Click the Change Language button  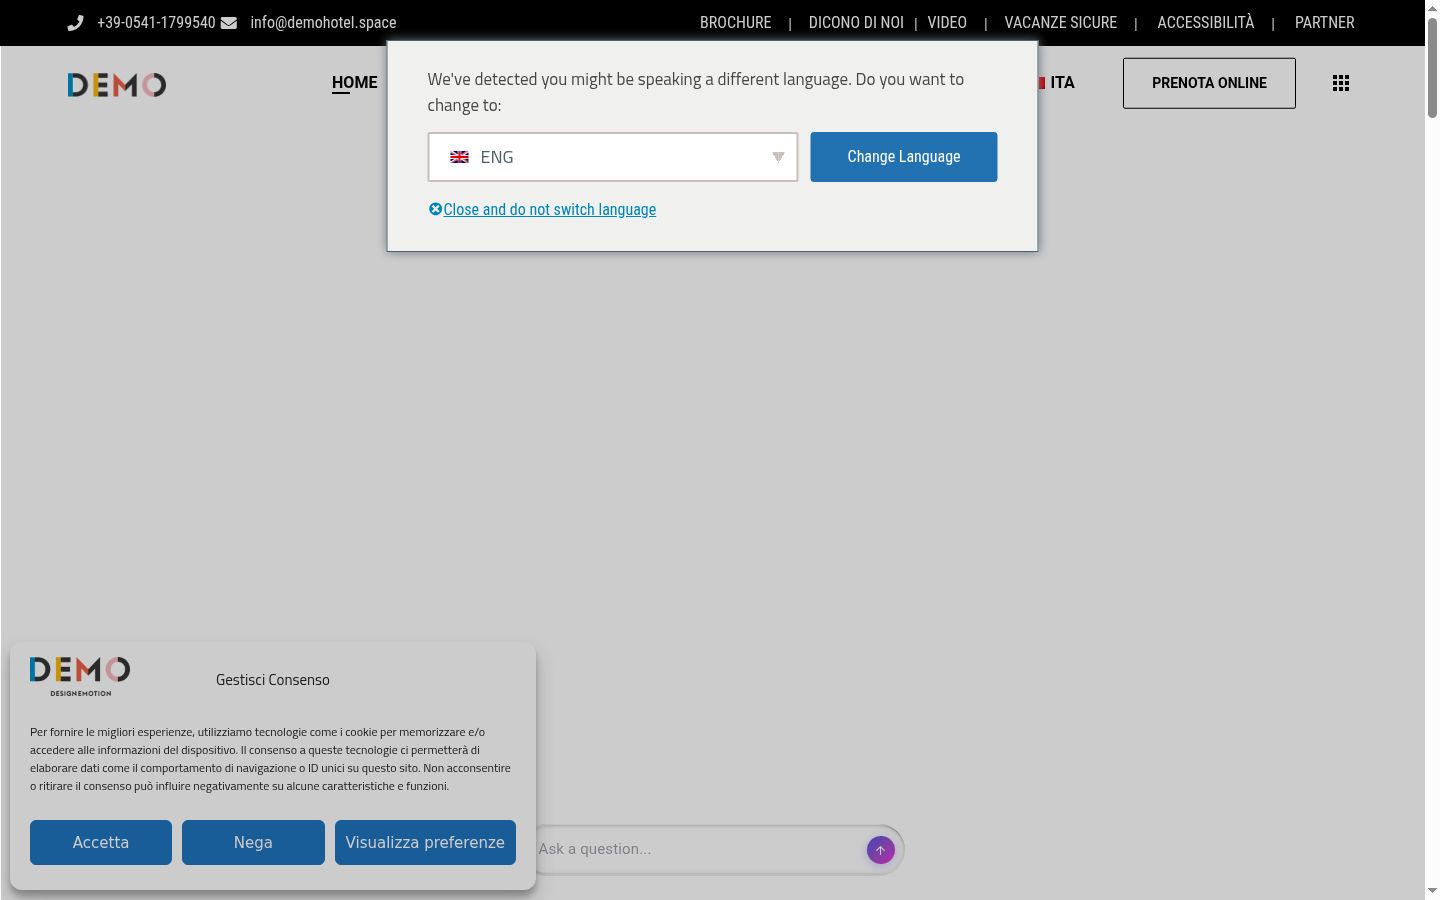coord(904,157)
